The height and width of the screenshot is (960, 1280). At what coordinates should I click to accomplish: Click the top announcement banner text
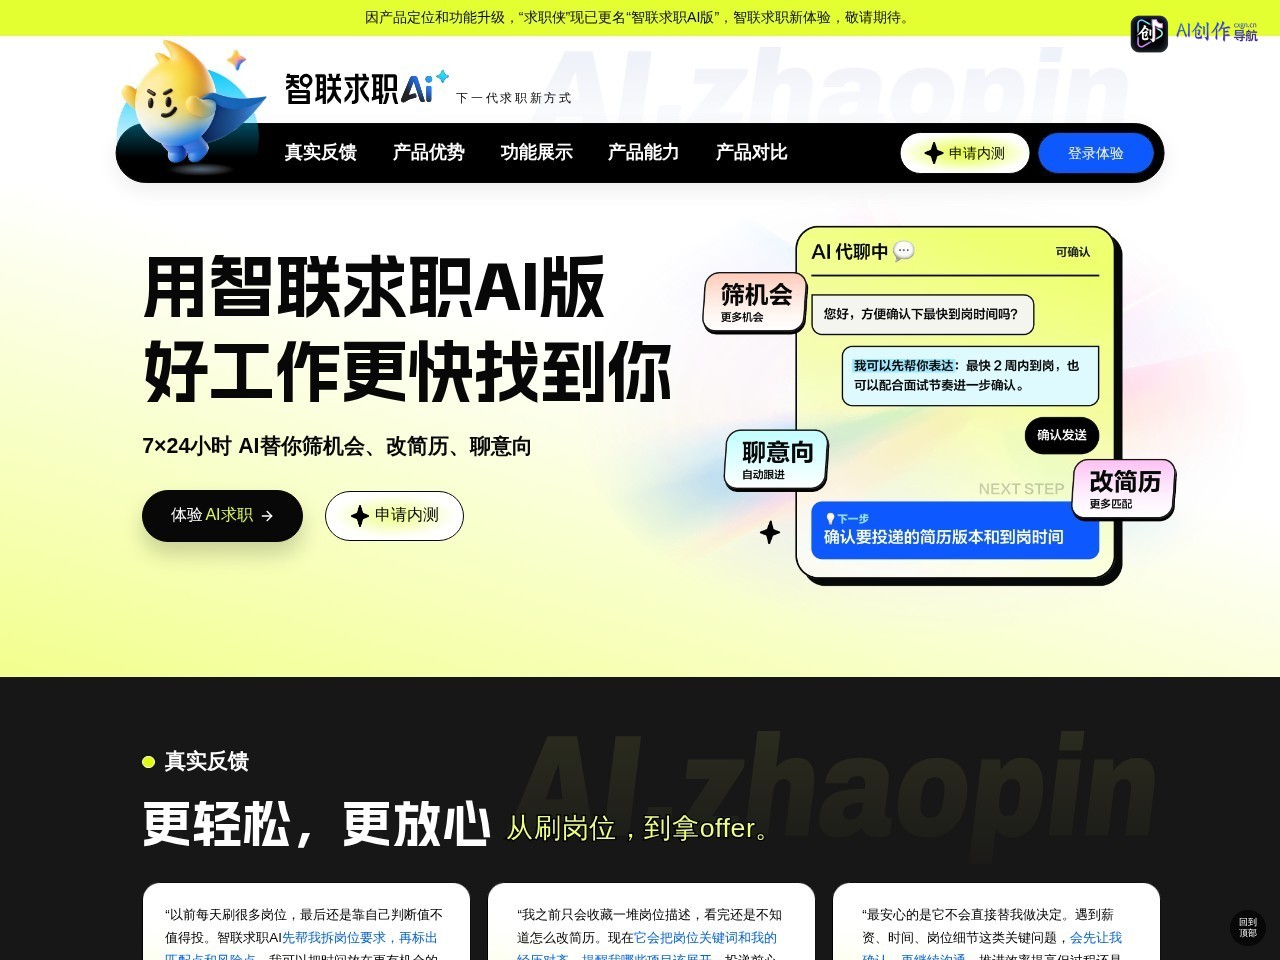coord(640,17)
